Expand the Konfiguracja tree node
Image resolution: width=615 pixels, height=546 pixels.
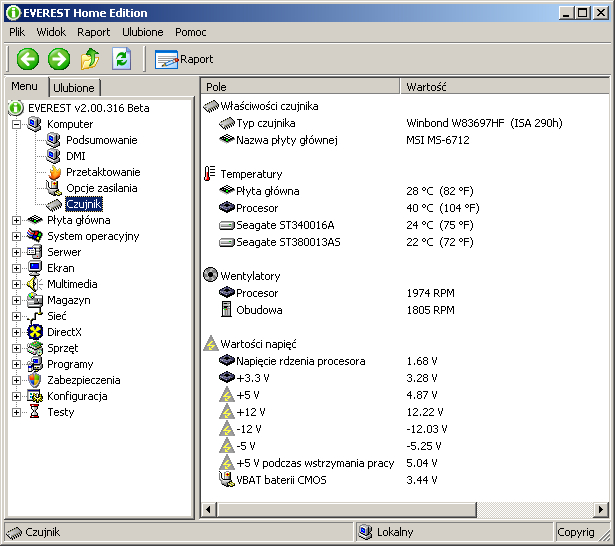(x=16, y=397)
